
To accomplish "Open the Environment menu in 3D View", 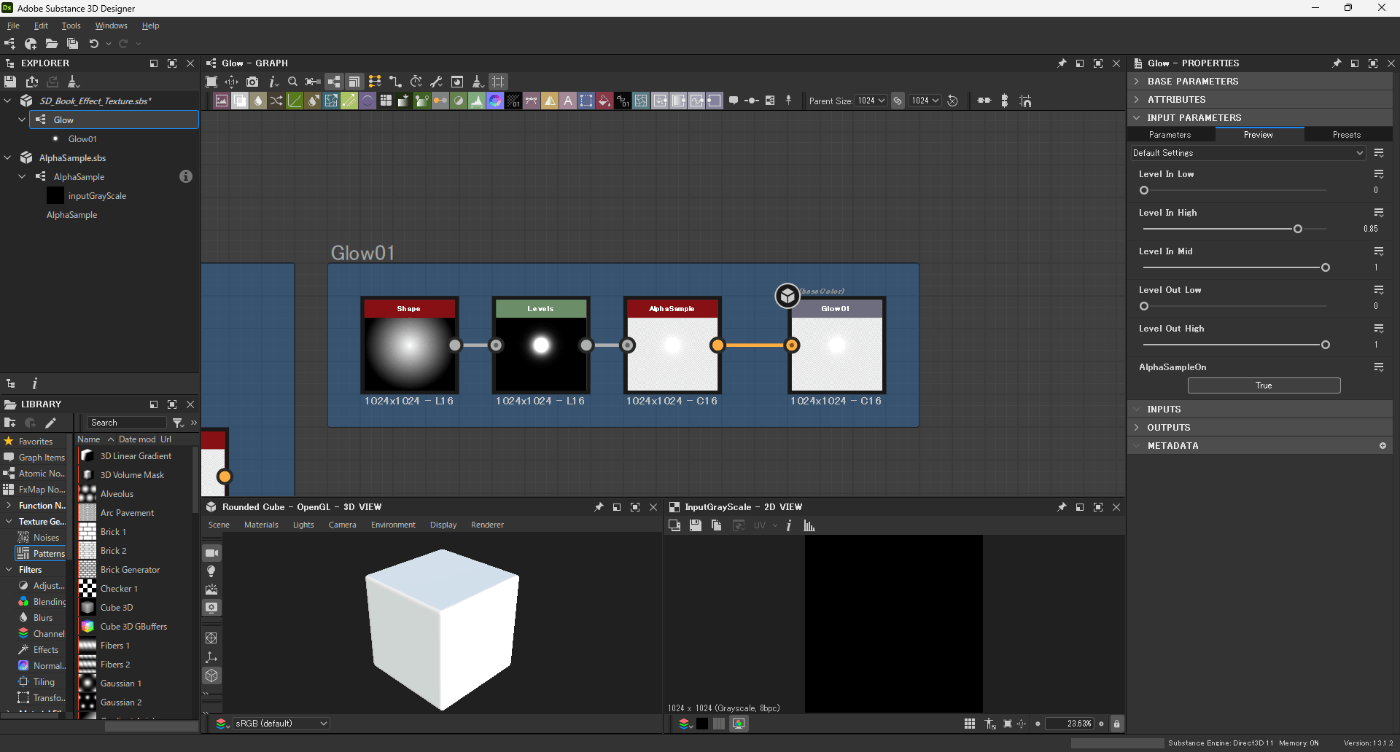I will (x=393, y=525).
